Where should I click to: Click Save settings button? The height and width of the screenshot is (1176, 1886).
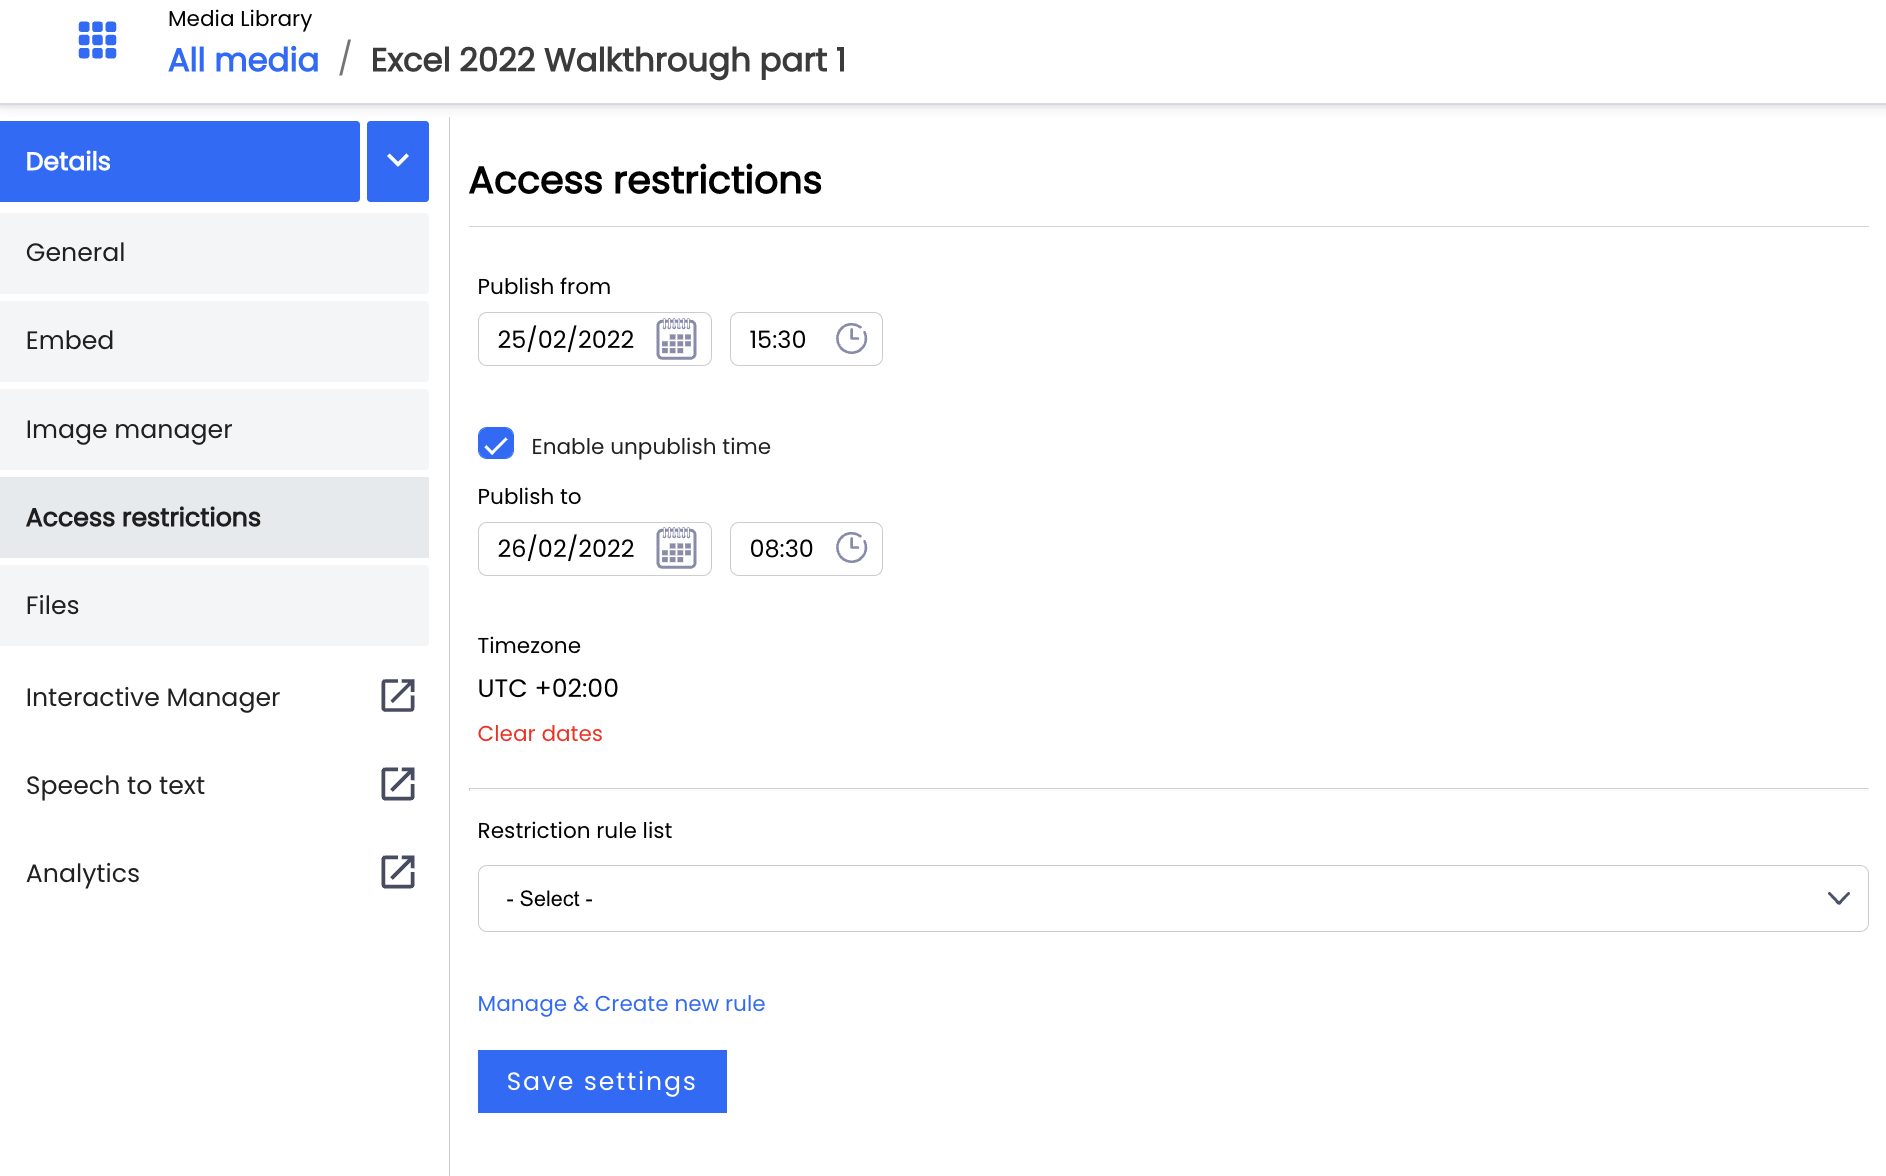click(x=602, y=1081)
